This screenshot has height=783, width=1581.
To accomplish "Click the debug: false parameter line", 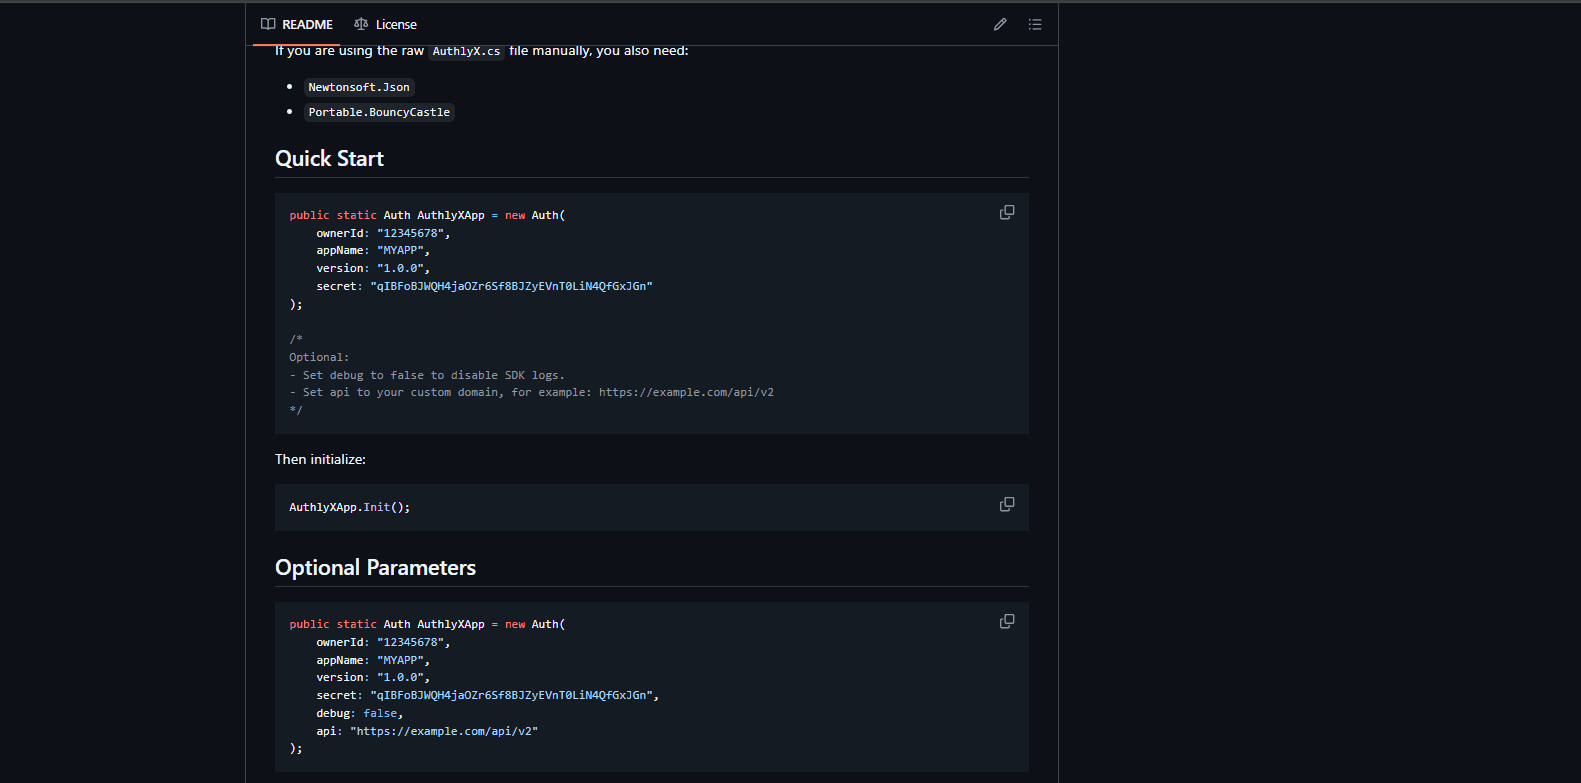I will 359,713.
